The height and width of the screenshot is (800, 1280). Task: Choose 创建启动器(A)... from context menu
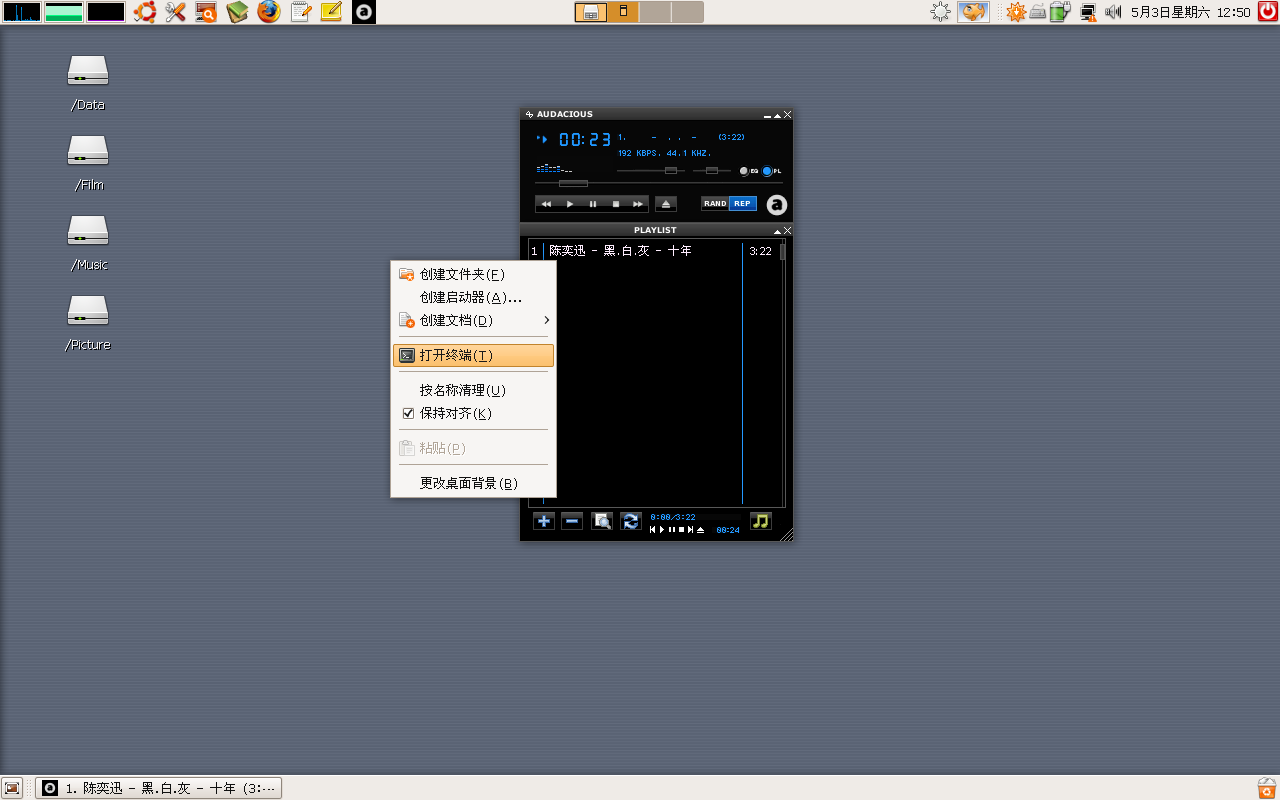[473, 297]
